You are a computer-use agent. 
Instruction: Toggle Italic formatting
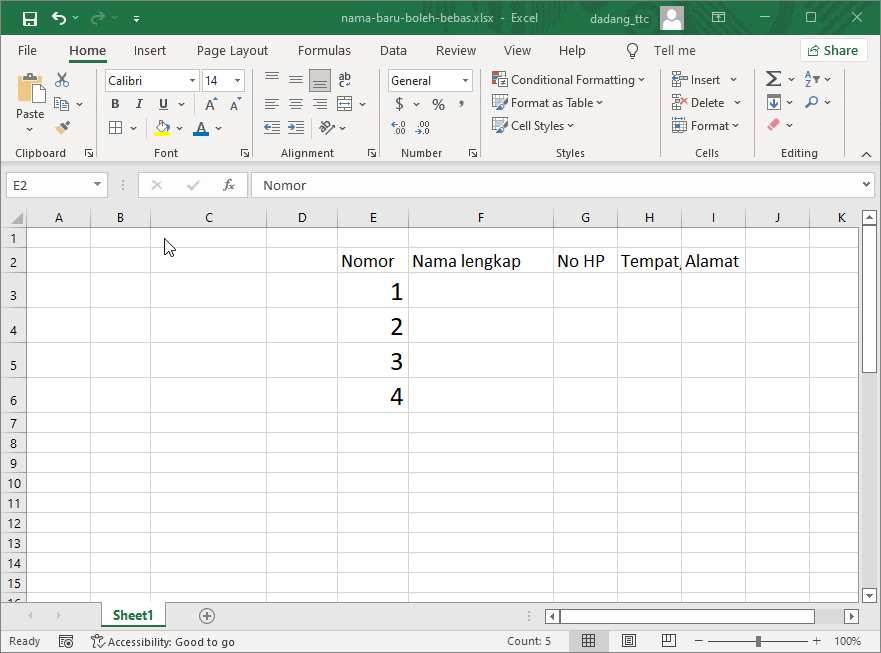(x=139, y=104)
